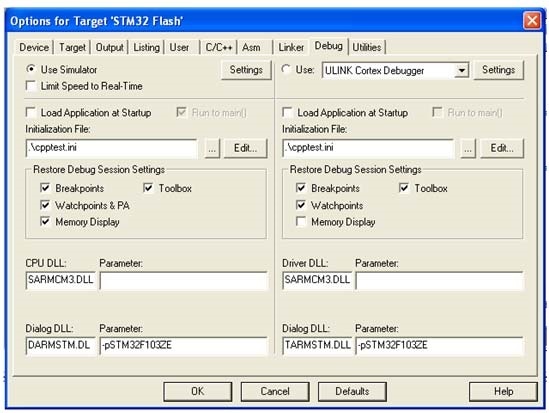This screenshot has height=413, width=549.
Task: Click the ULINK Initialization File text field
Action: 368,148
